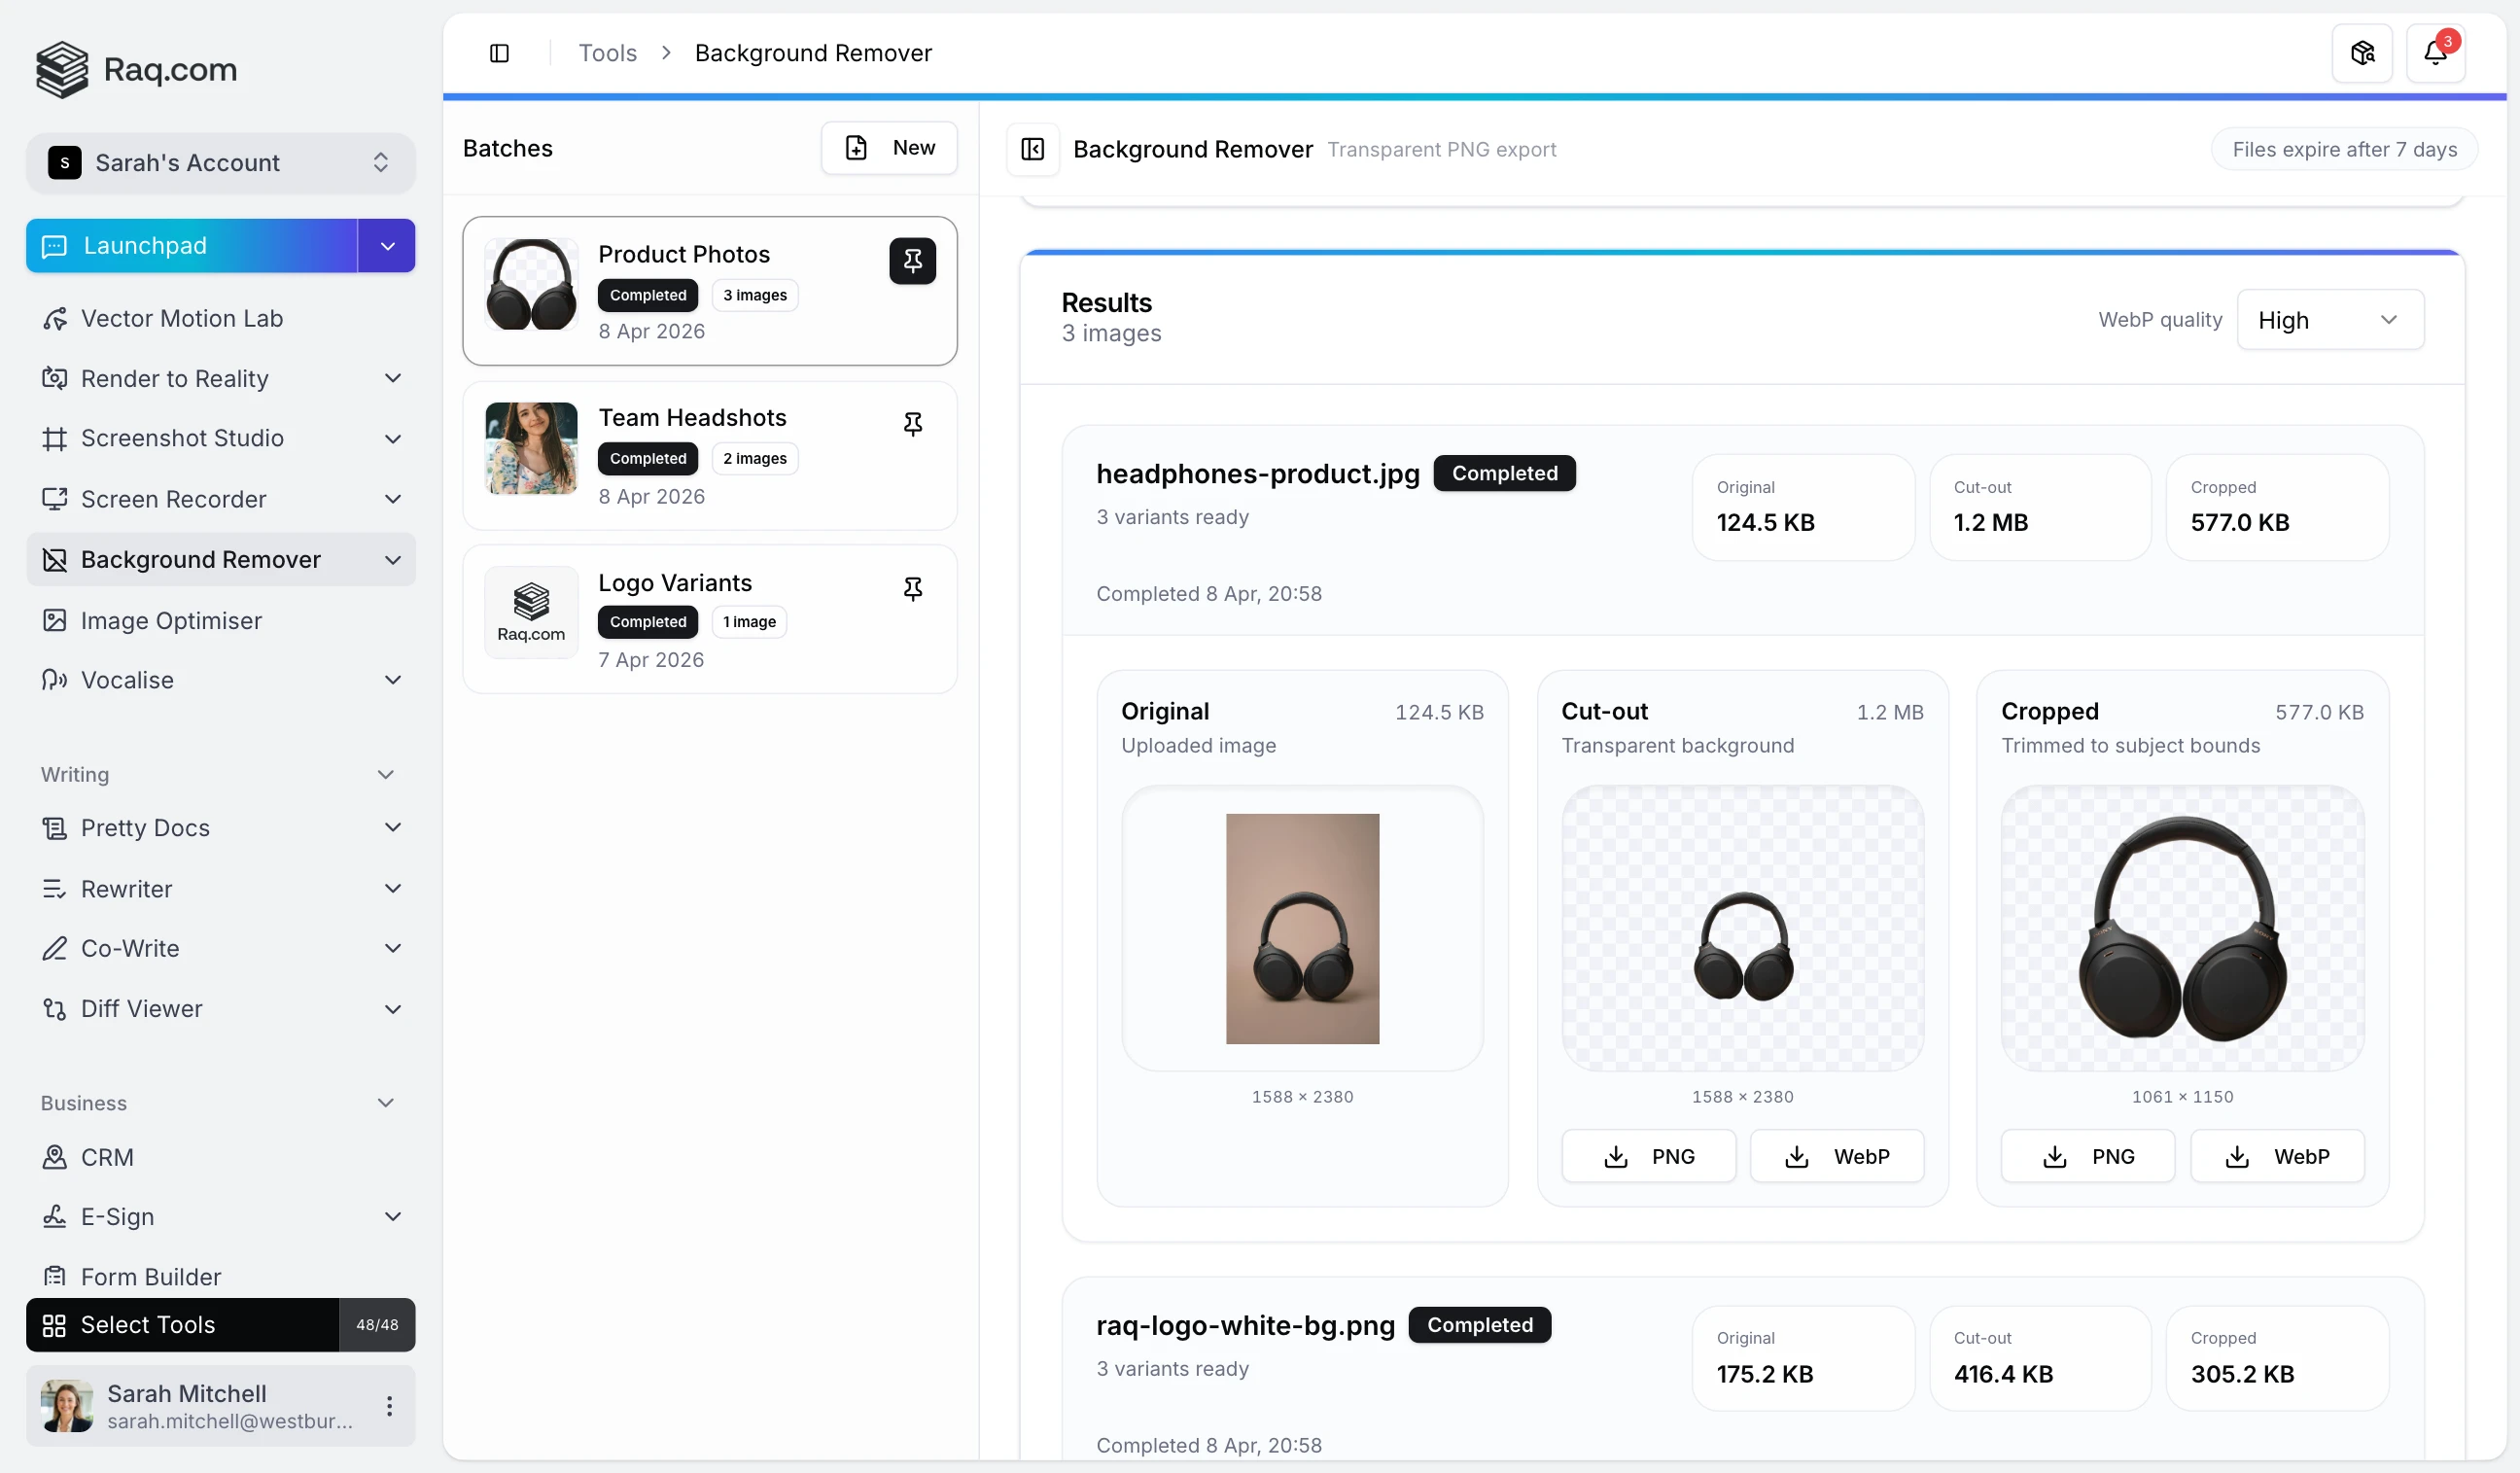Create a New batch
Screen dimensions: 2520x1473
pos(888,148)
